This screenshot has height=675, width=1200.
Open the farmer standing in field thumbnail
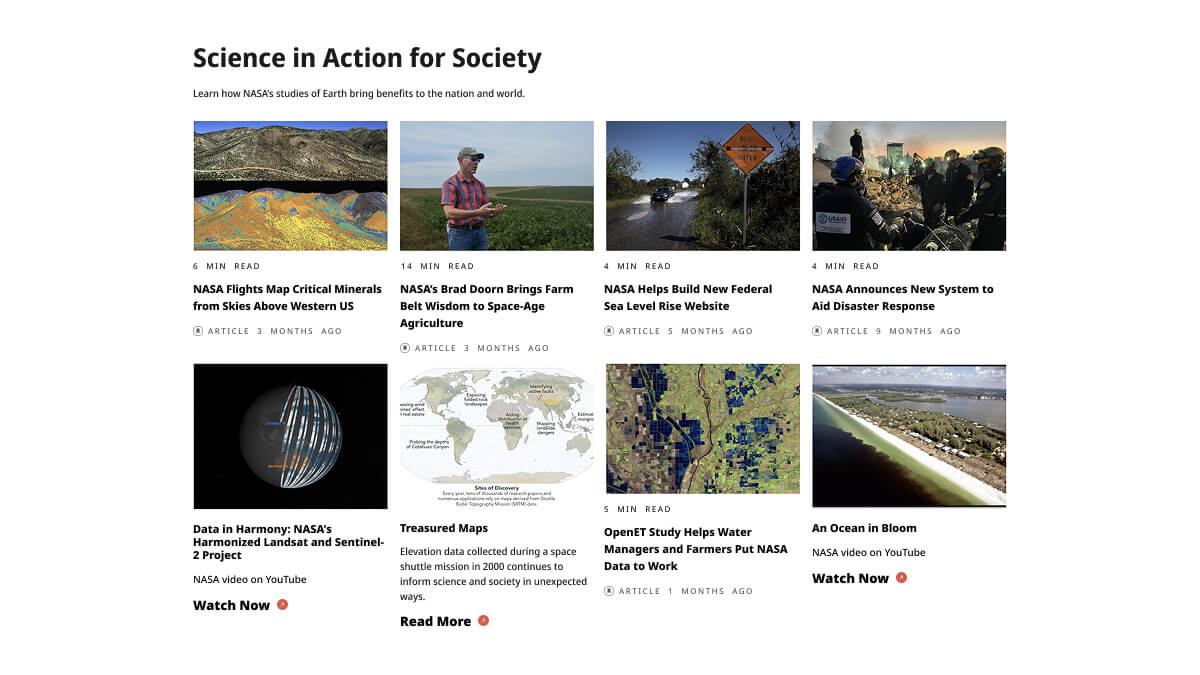[x=497, y=186]
